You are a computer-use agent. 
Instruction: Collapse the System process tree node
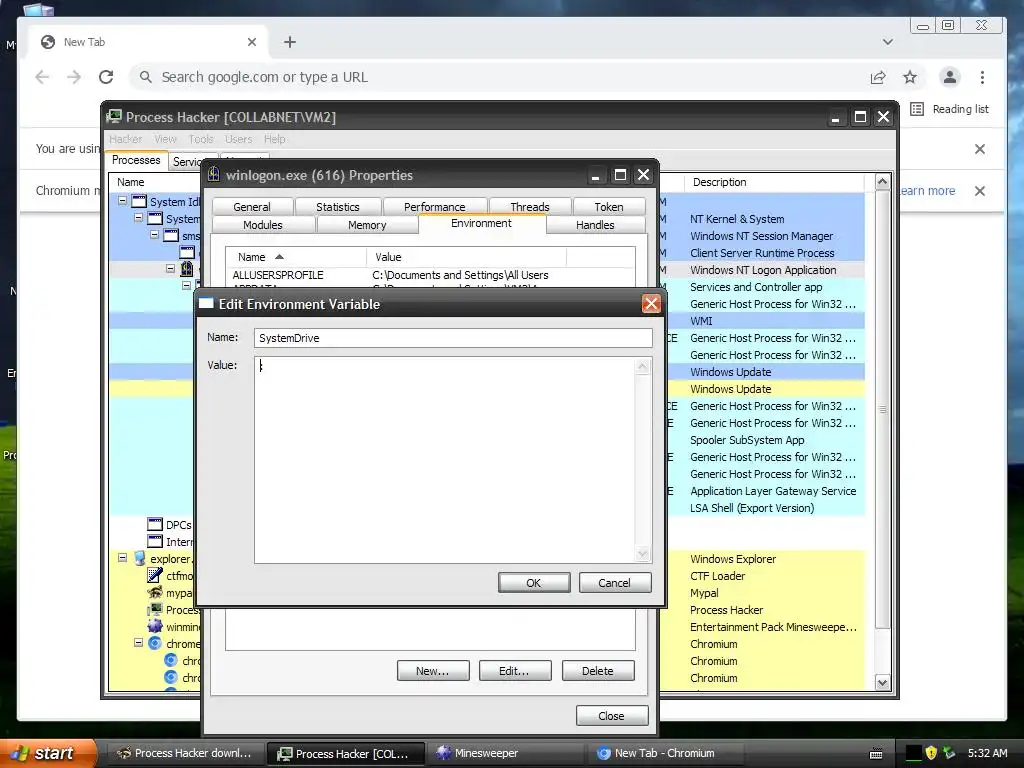tap(138, 217)
